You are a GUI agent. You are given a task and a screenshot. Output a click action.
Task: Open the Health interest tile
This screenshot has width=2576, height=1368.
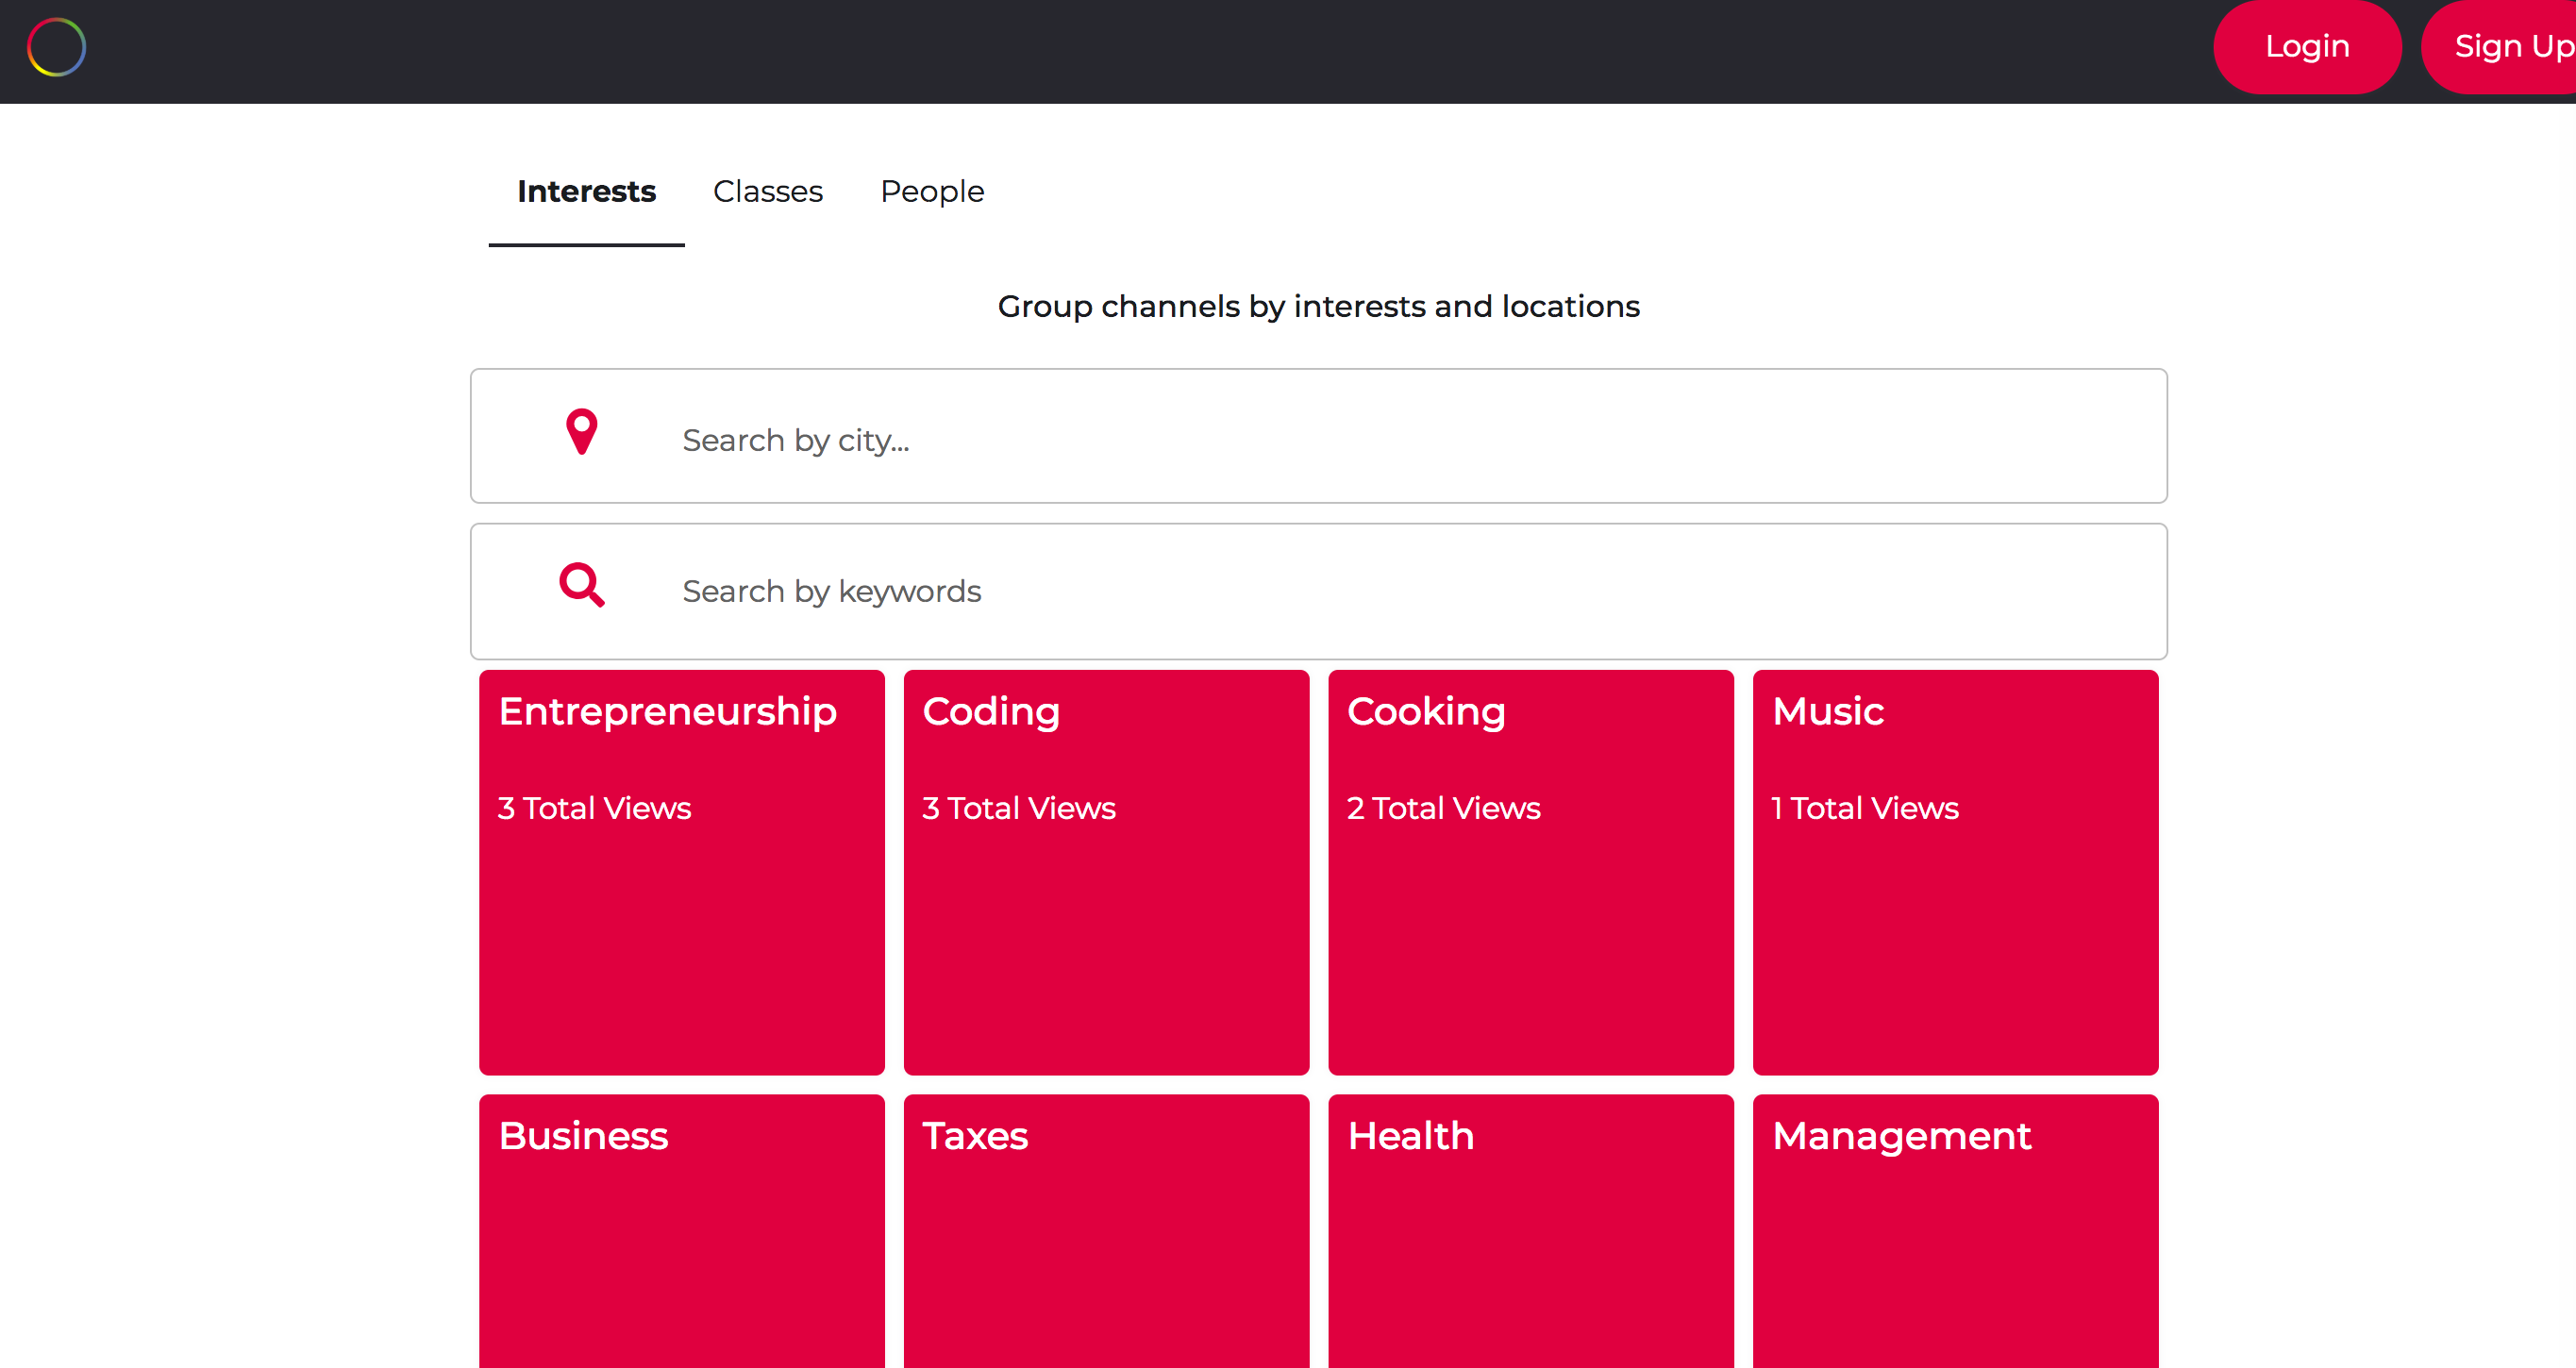tap(1531, 1230)
